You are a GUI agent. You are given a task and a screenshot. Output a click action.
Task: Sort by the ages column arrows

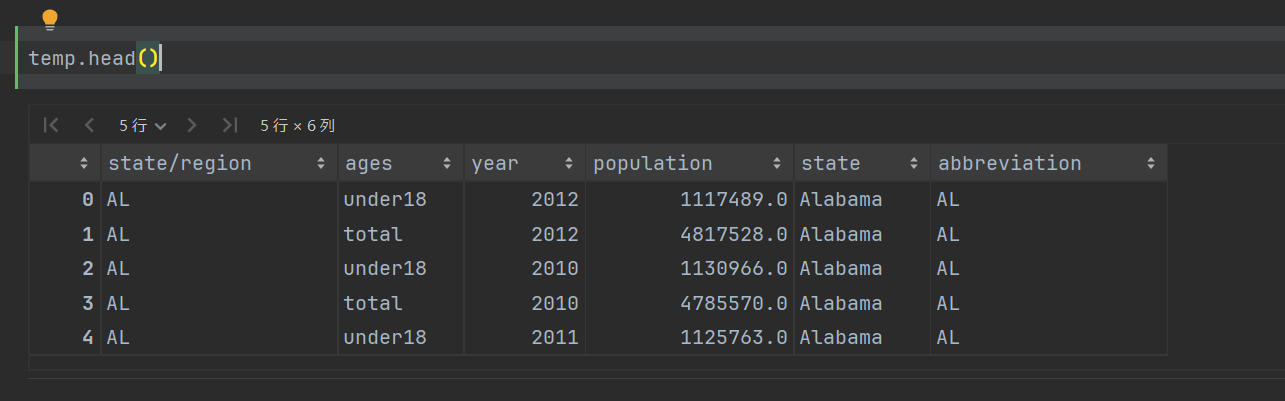pos(447,163)
